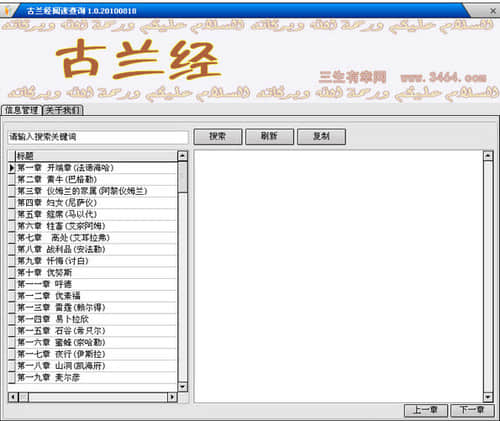Select row 第一三章 雷霆
Screen dimensions: 500x421
(x=96, y=308)
